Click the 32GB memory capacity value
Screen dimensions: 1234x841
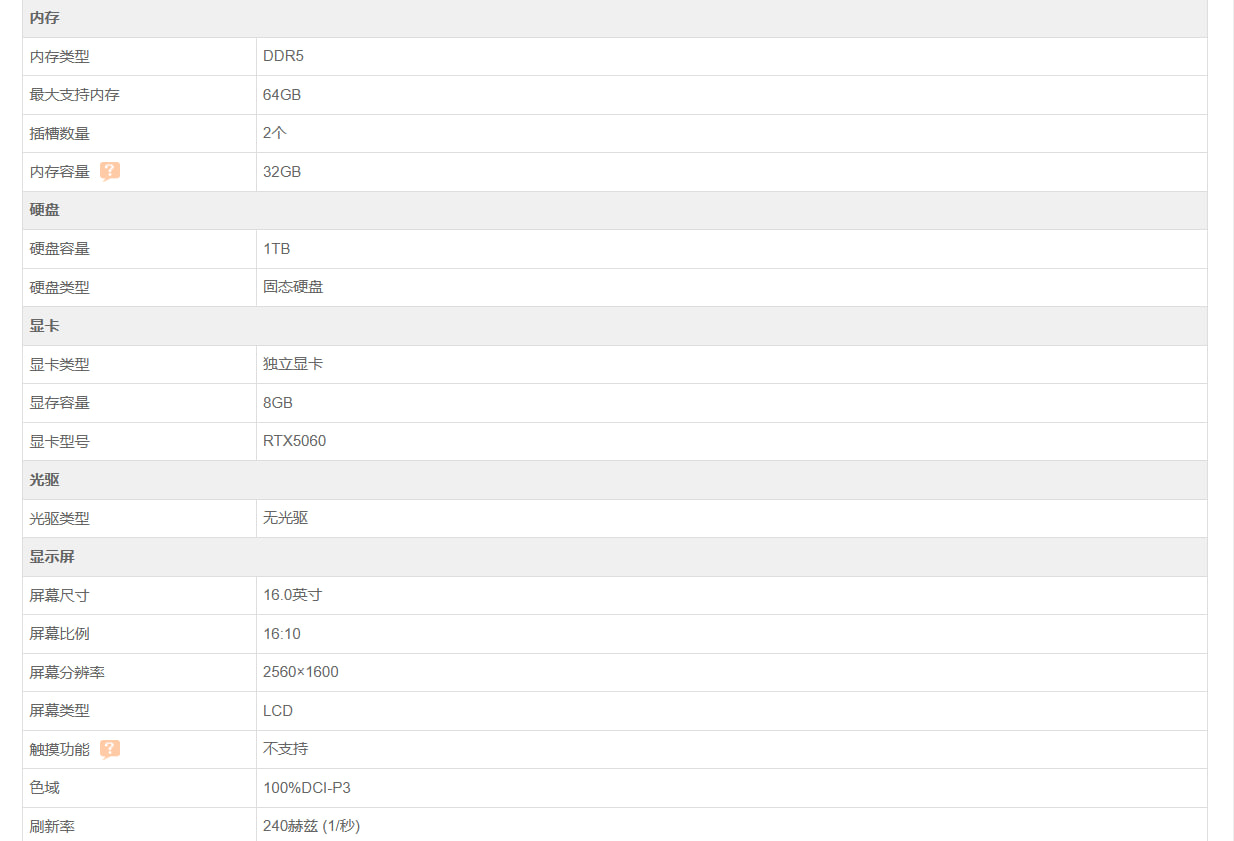point(282,172)
